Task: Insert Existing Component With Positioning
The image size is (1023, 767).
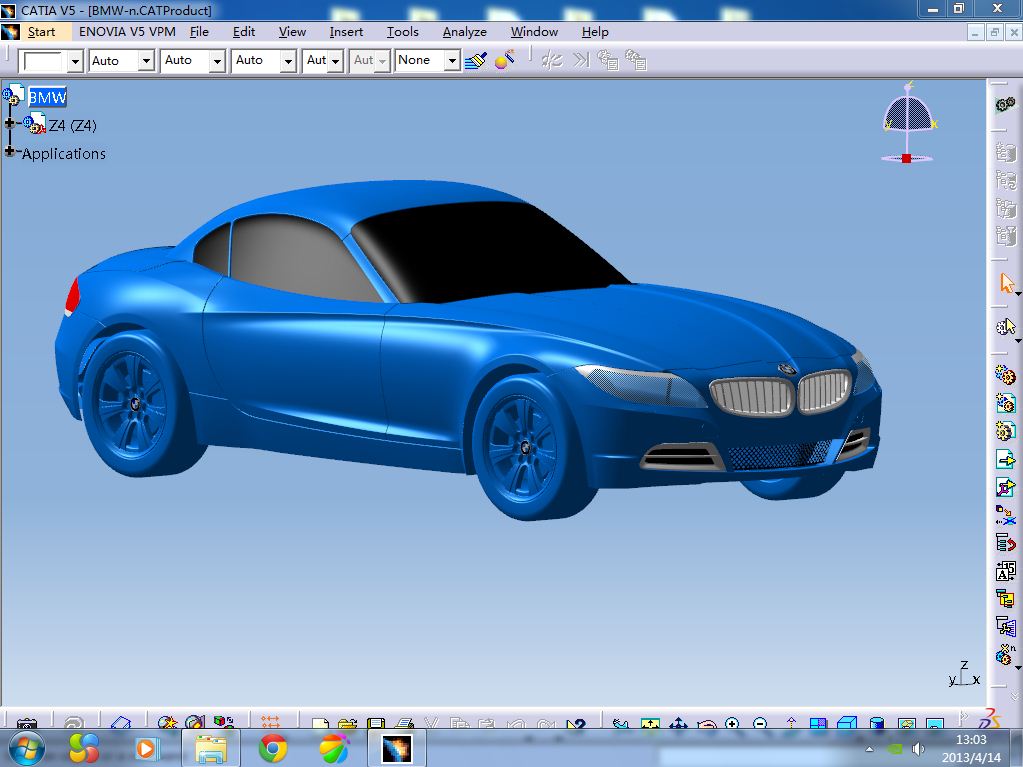Action: (1005, 487)
